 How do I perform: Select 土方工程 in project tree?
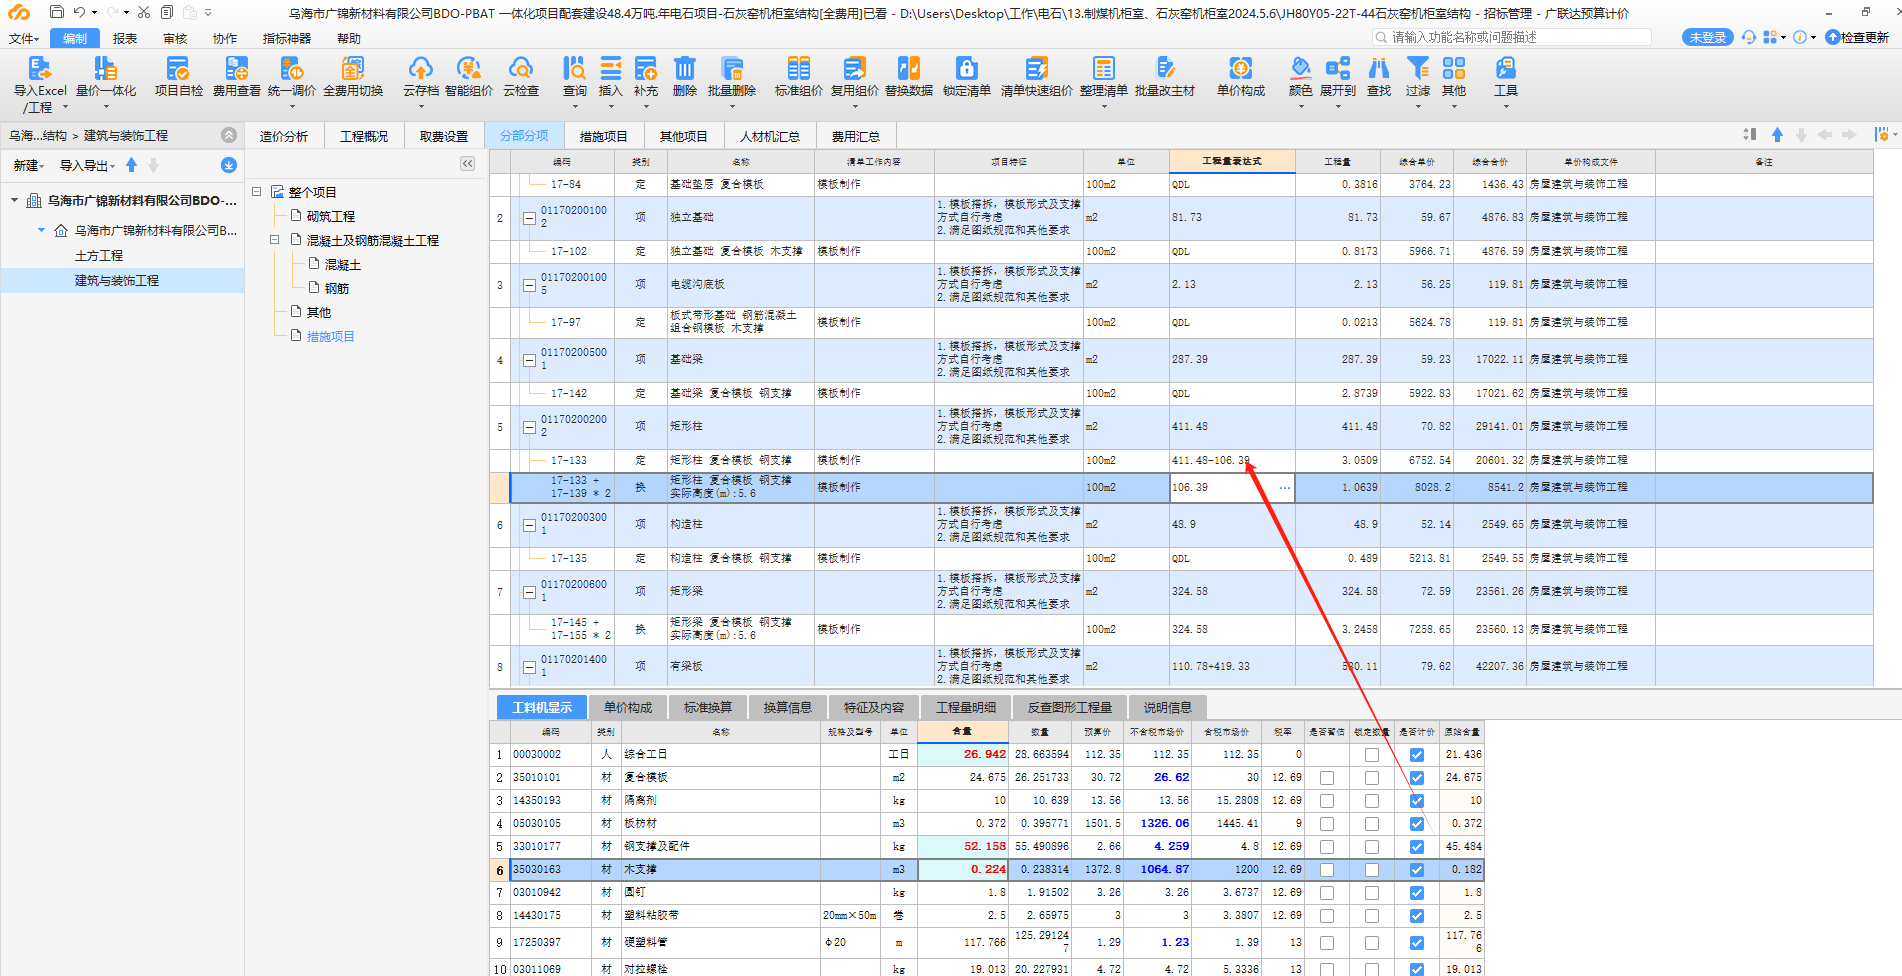(99, 256)
